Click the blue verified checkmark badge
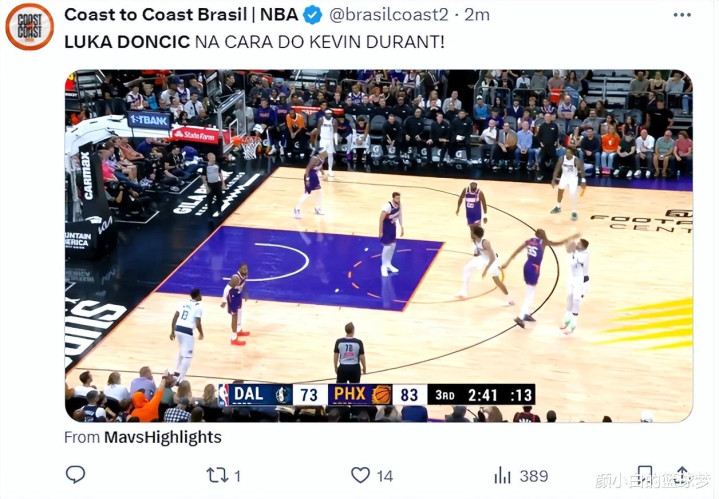Screen dimensions: 719x499 click(313, 15)
